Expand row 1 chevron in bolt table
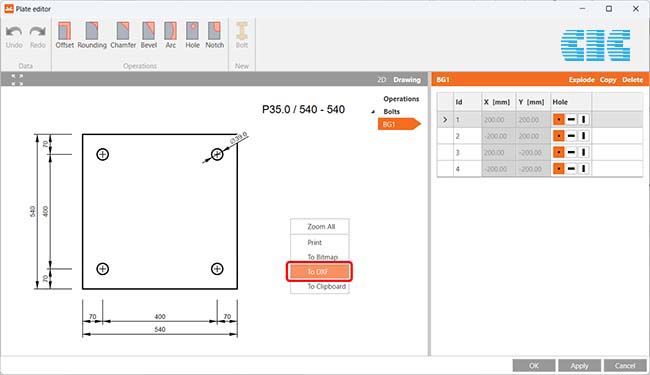The image size is (650, 375). (x=445, y=120)
